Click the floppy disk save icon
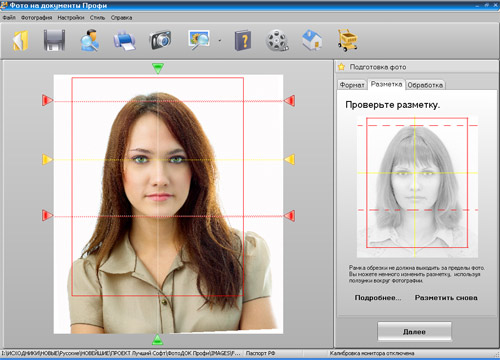This screenshot has width=500, height=360. coord(54,41)
